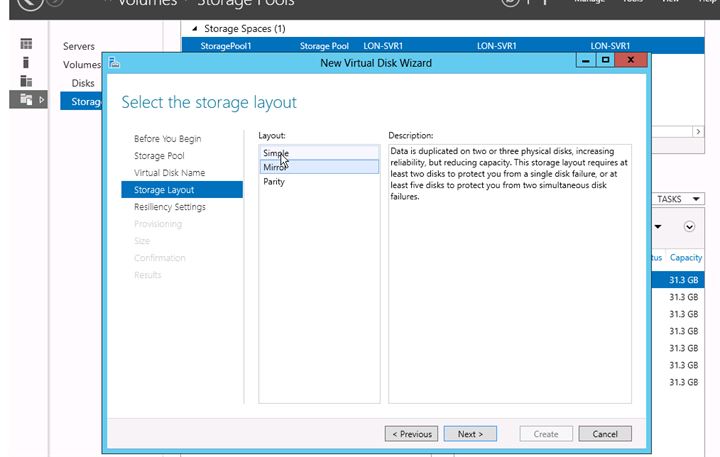The image size is (720, 457).
Task: Expand the circled chevron below TASKS
Action: pos(689,227)
